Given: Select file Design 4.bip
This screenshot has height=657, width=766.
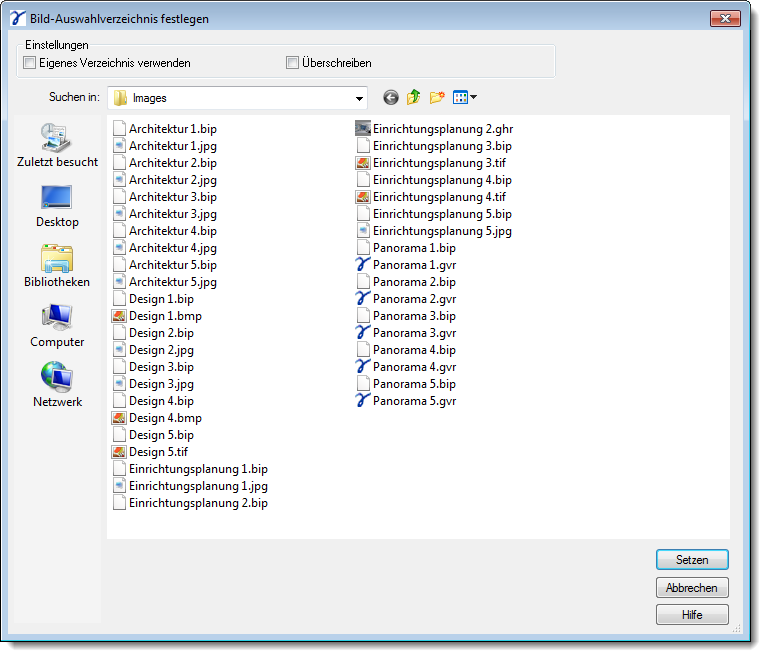Looking at the screenshot, I should (153, 401).
